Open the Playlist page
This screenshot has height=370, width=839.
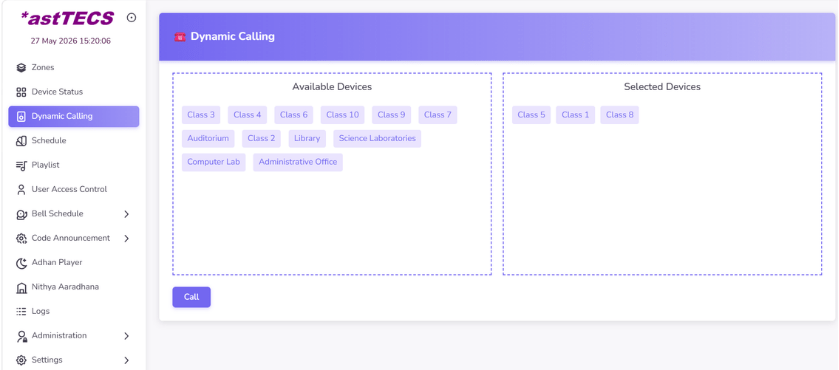click(74, 165)
